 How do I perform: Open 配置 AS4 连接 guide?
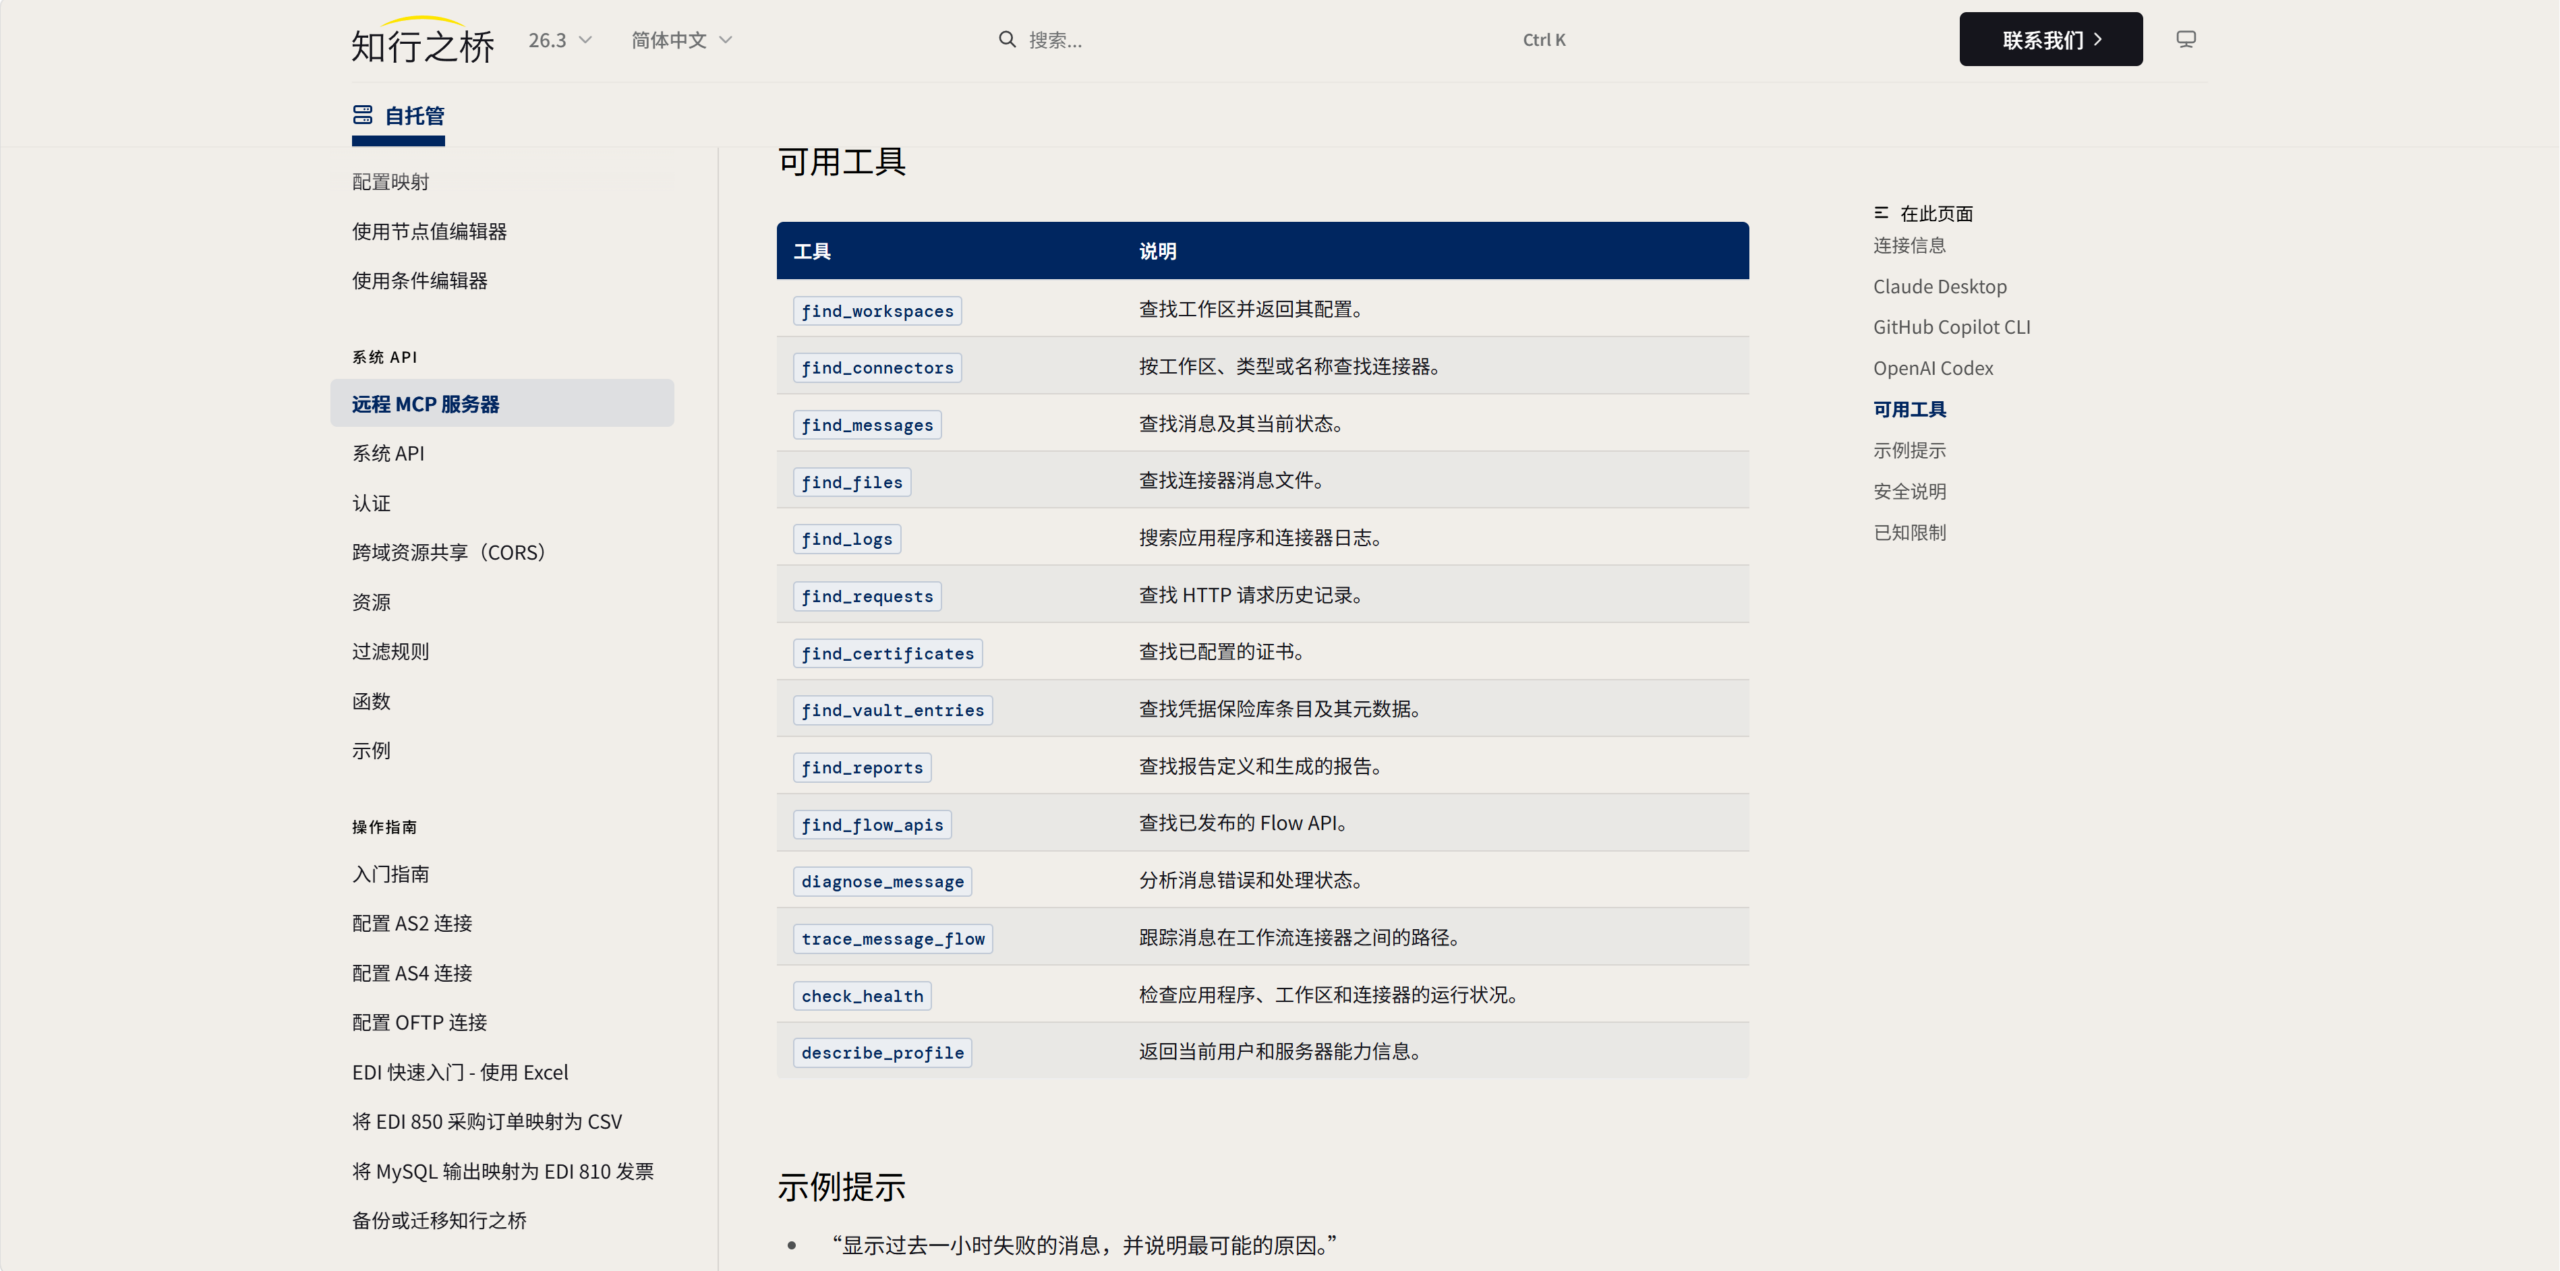tap(412, 973)
